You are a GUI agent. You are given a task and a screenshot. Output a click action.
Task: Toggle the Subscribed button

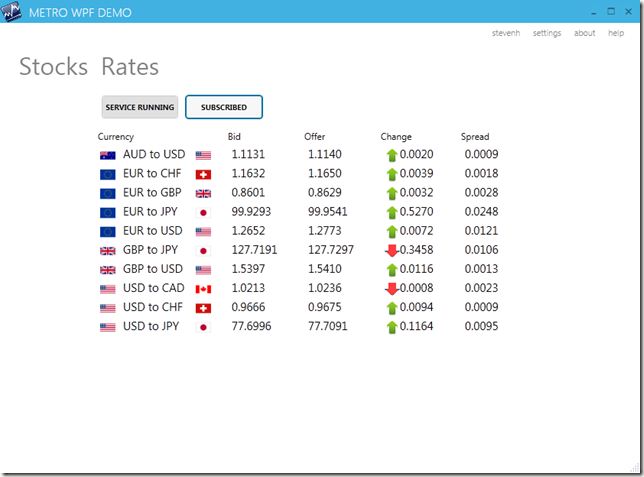tap(224, 107)
